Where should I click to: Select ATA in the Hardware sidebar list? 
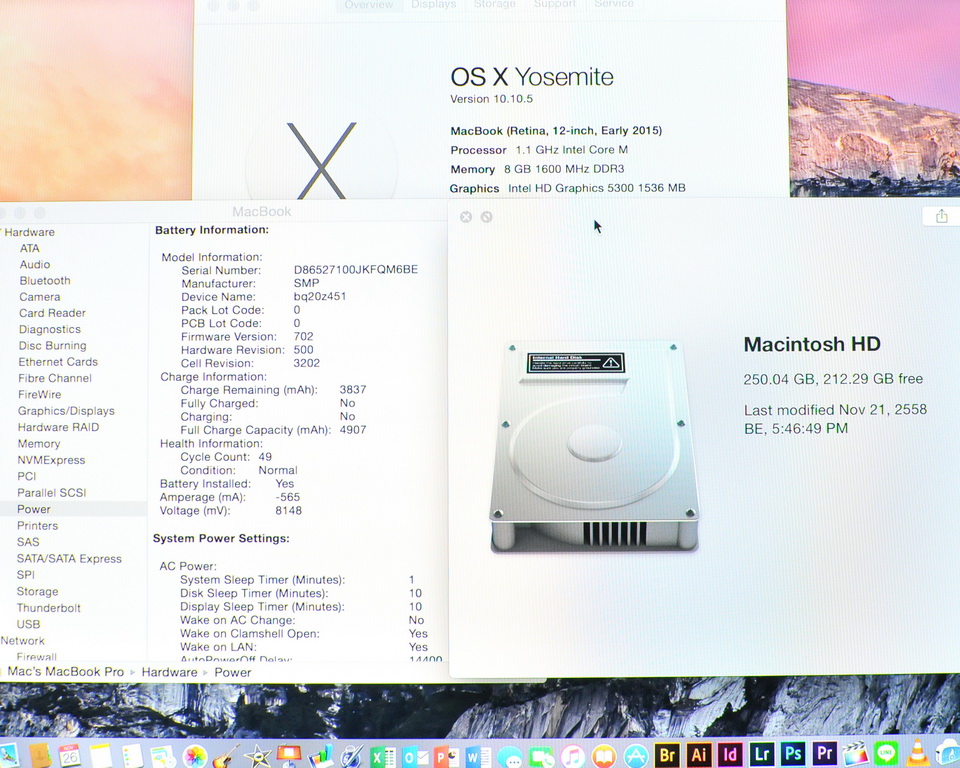click(x=29, y=248)
